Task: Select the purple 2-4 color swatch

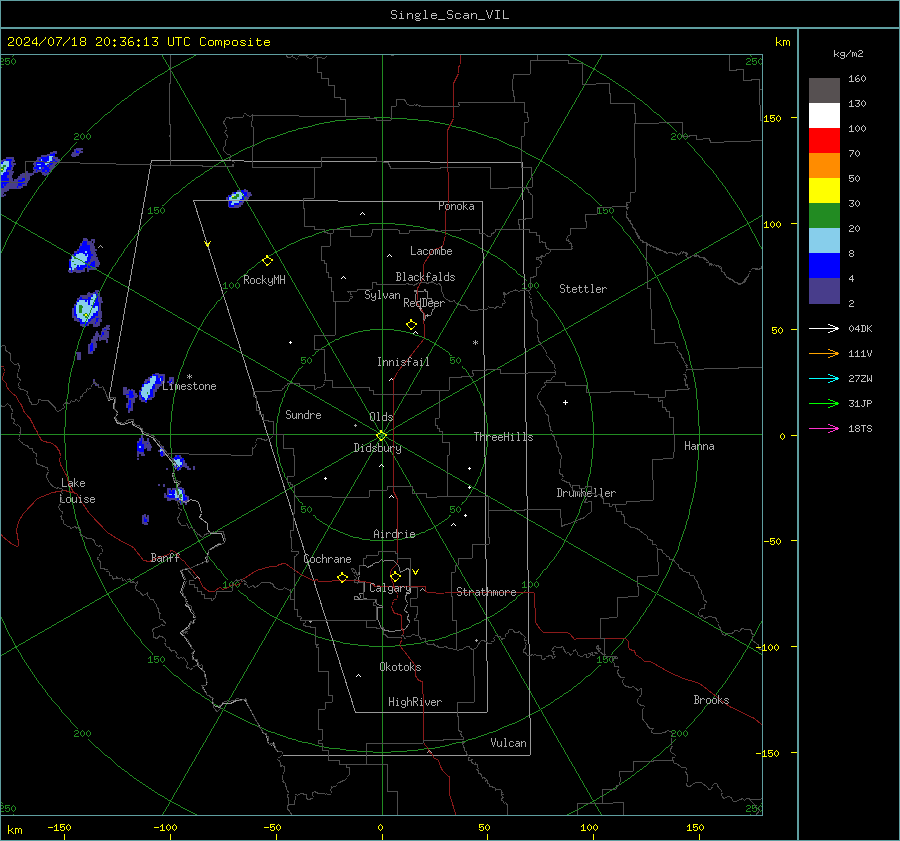Action: pos(824,290)
